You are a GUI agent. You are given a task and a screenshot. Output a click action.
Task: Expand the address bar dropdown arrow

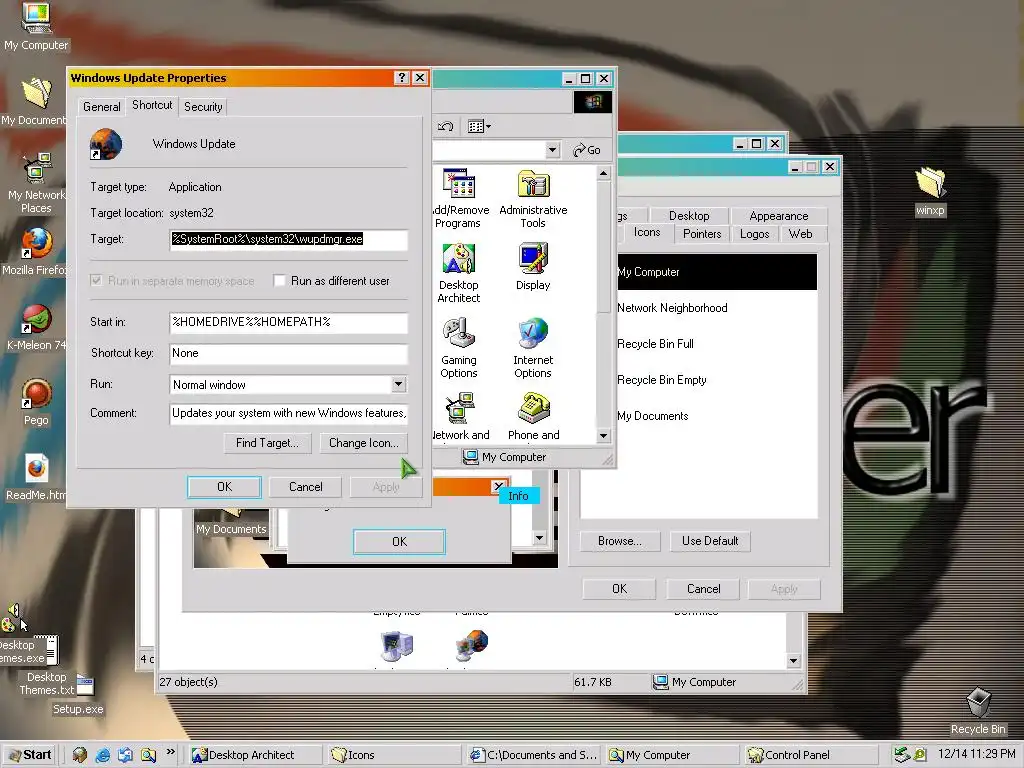coord(552,150)
